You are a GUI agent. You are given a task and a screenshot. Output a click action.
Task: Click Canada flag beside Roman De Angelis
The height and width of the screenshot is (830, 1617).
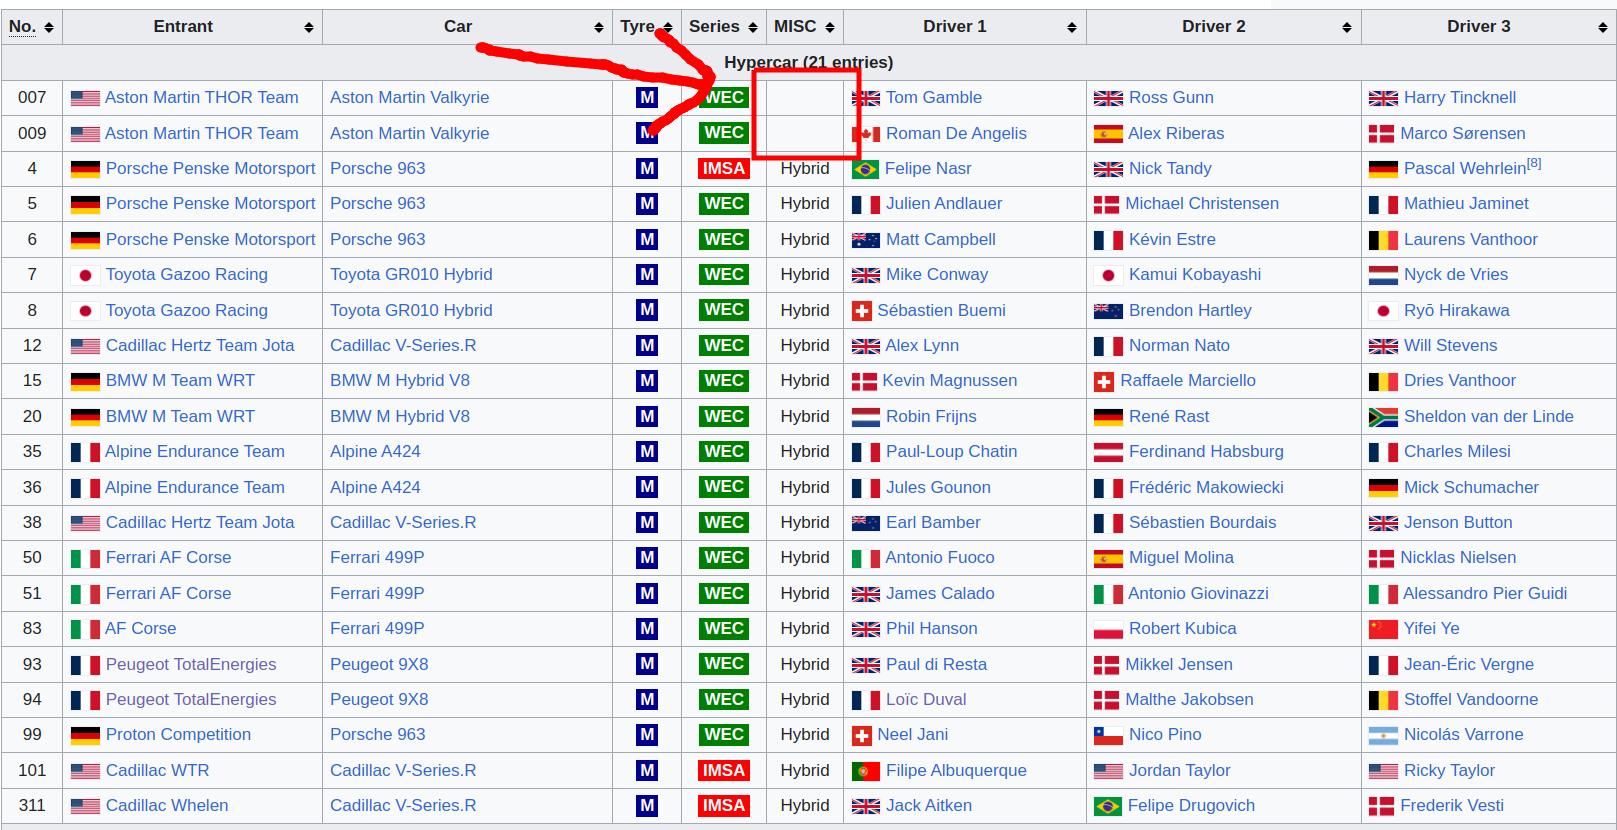[866, 134]
